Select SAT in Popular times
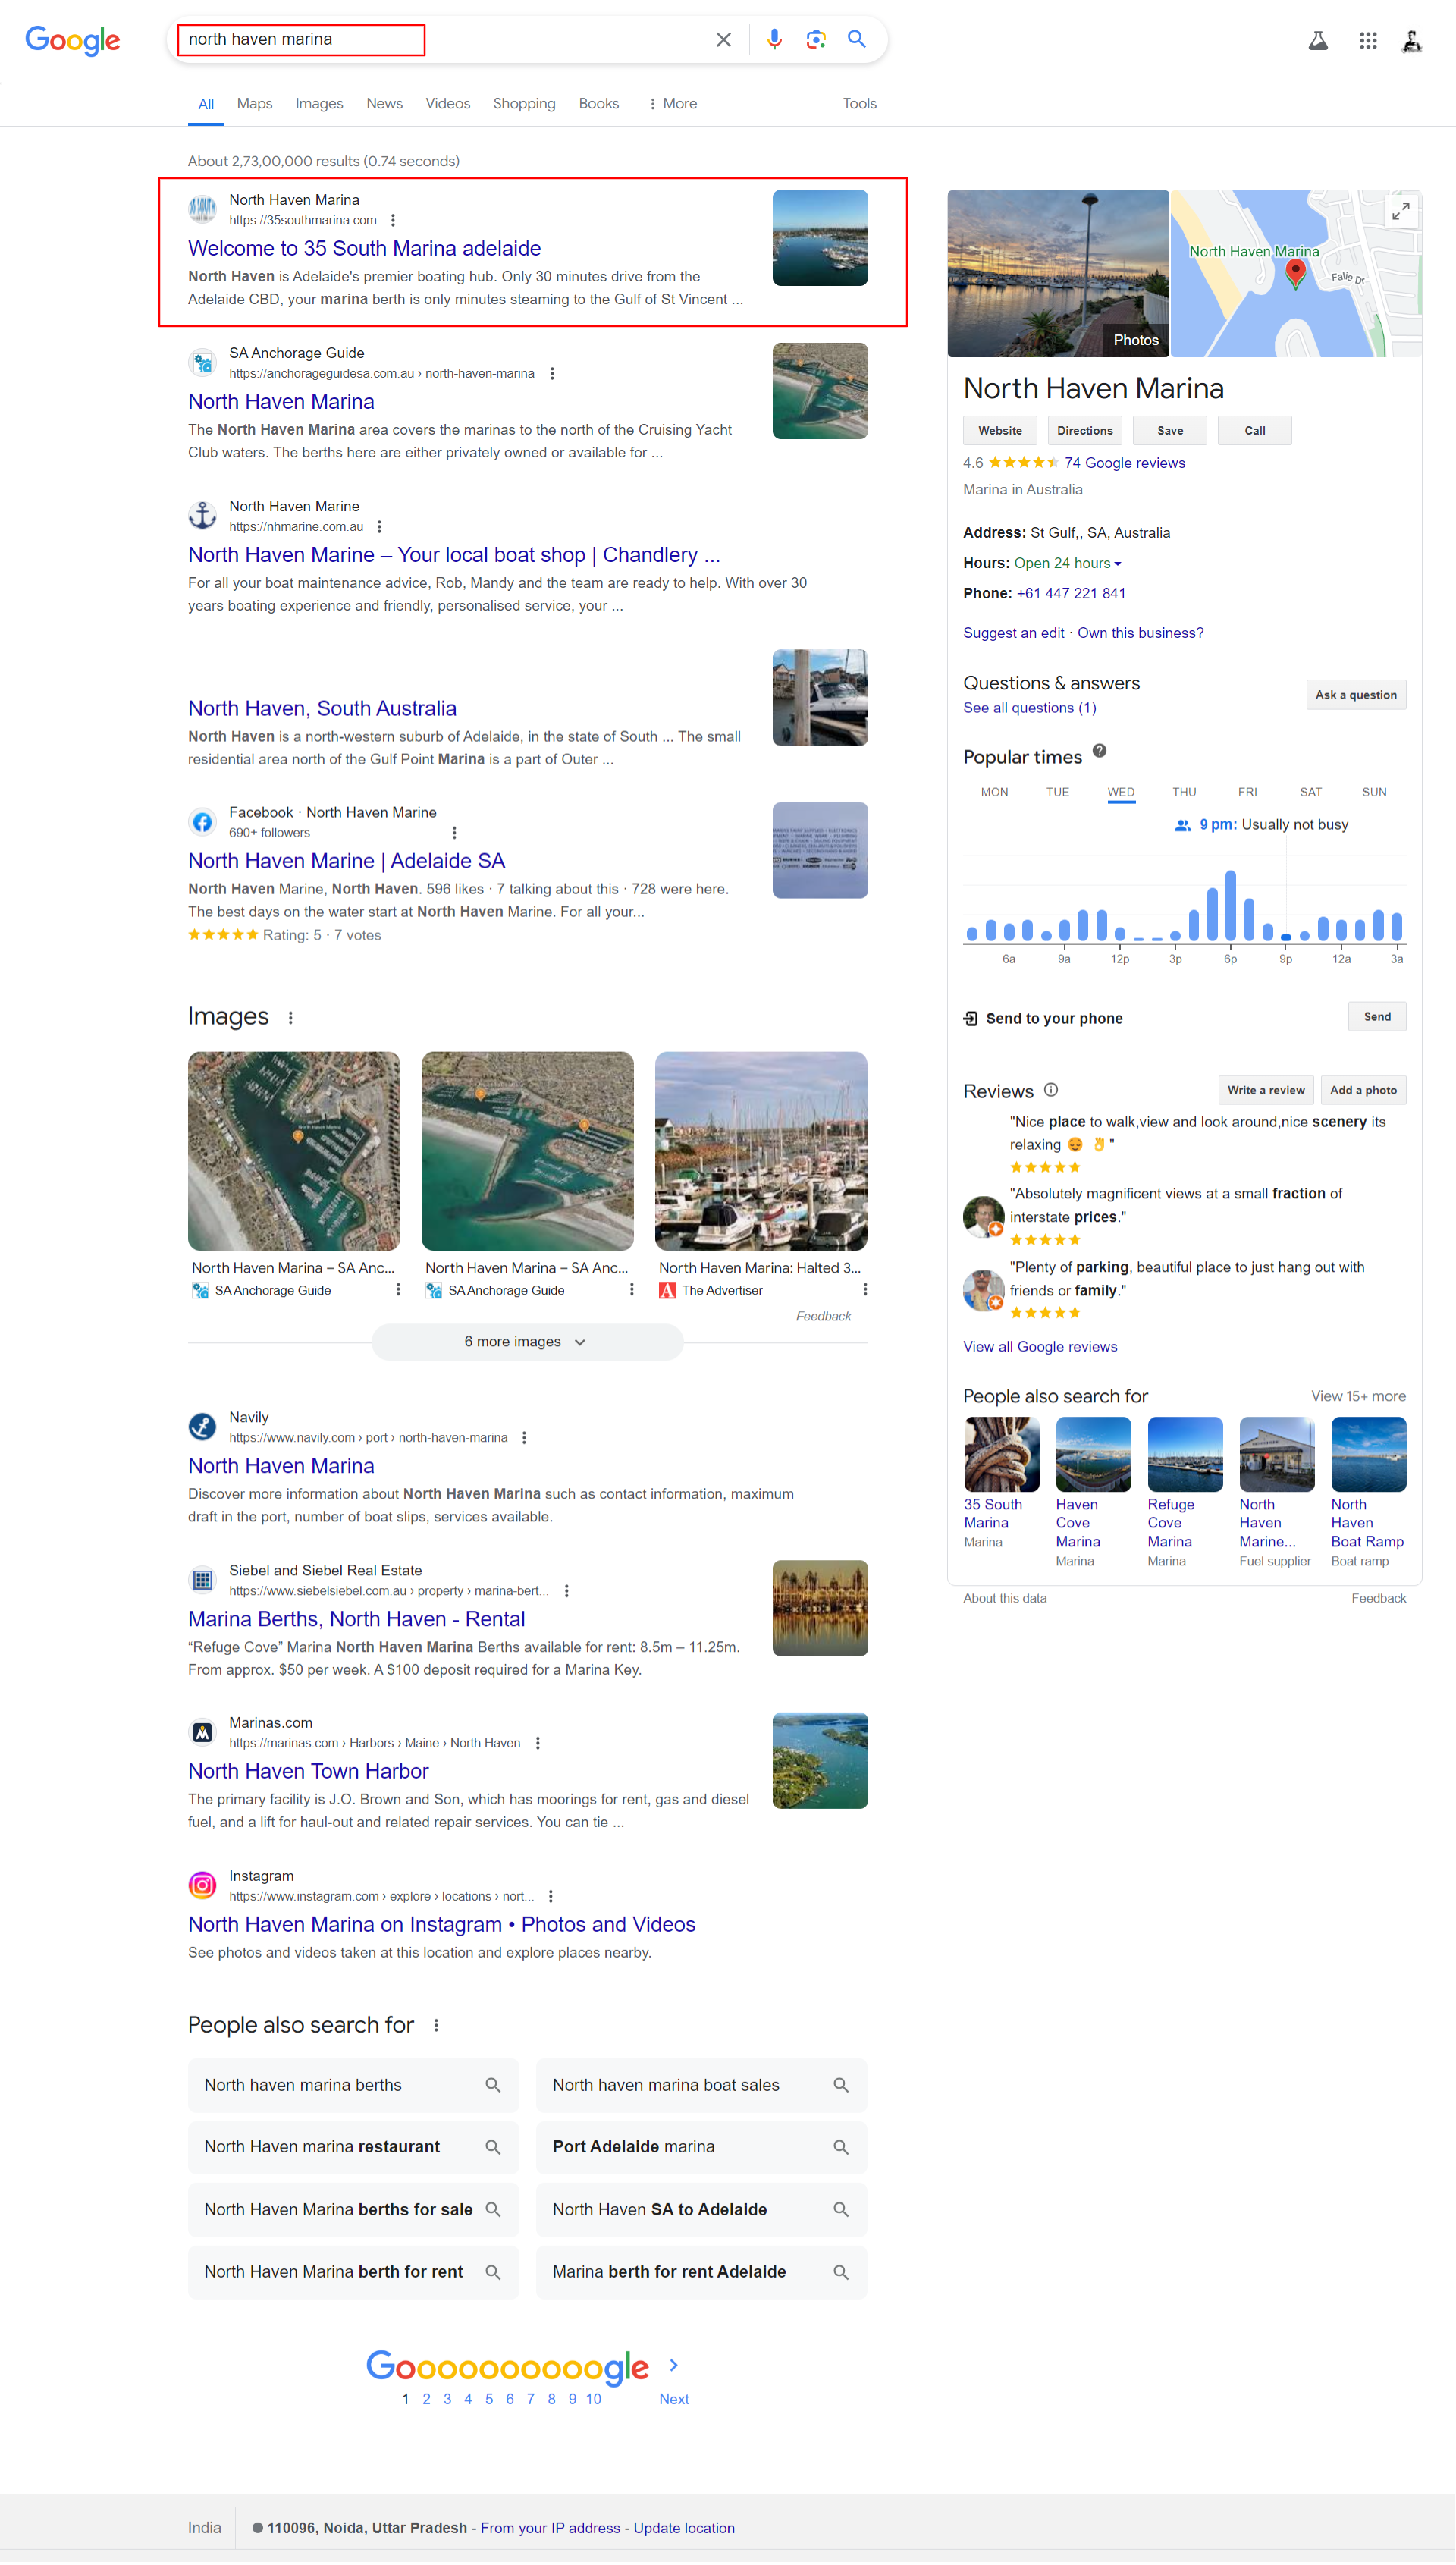Image resolution: width=1456 pixels, height=2565 pixels. [1310, 792]
